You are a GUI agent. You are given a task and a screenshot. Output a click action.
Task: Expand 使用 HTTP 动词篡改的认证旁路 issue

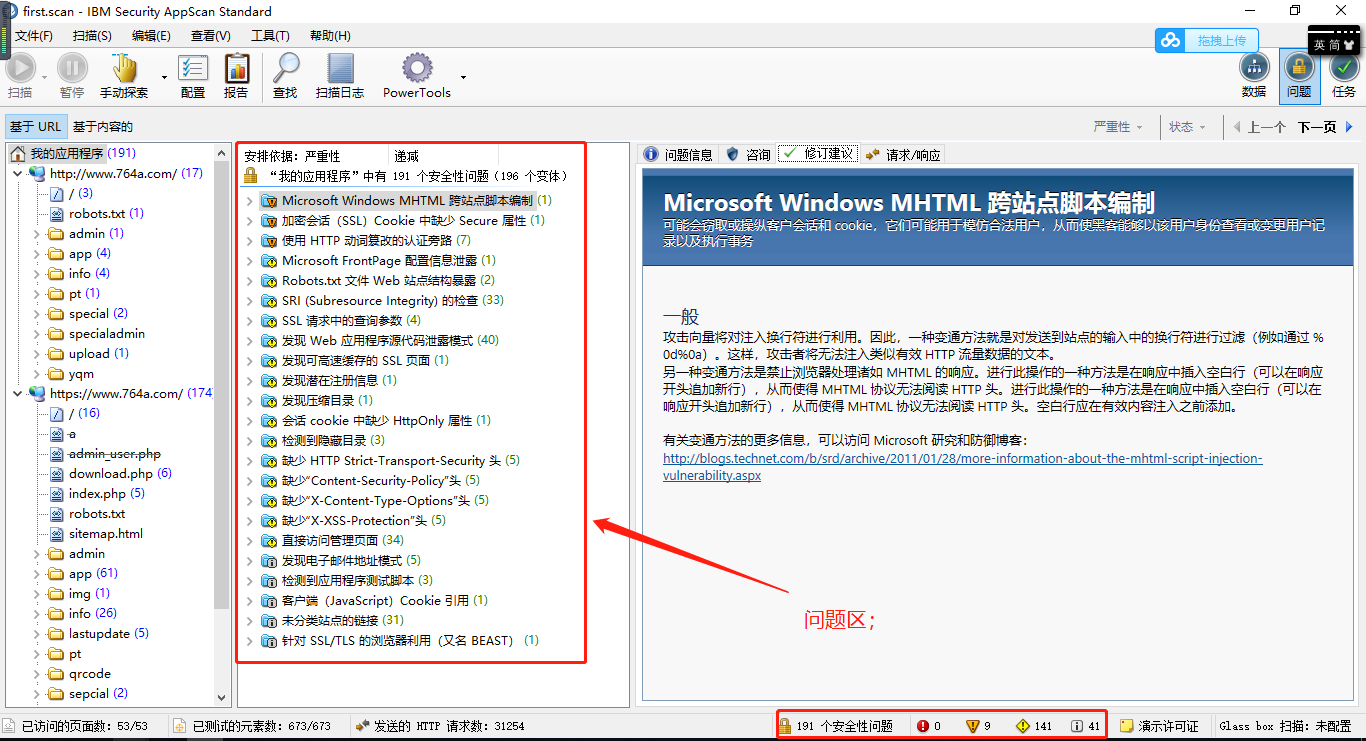pyautogui.click(x=249, y=240)
